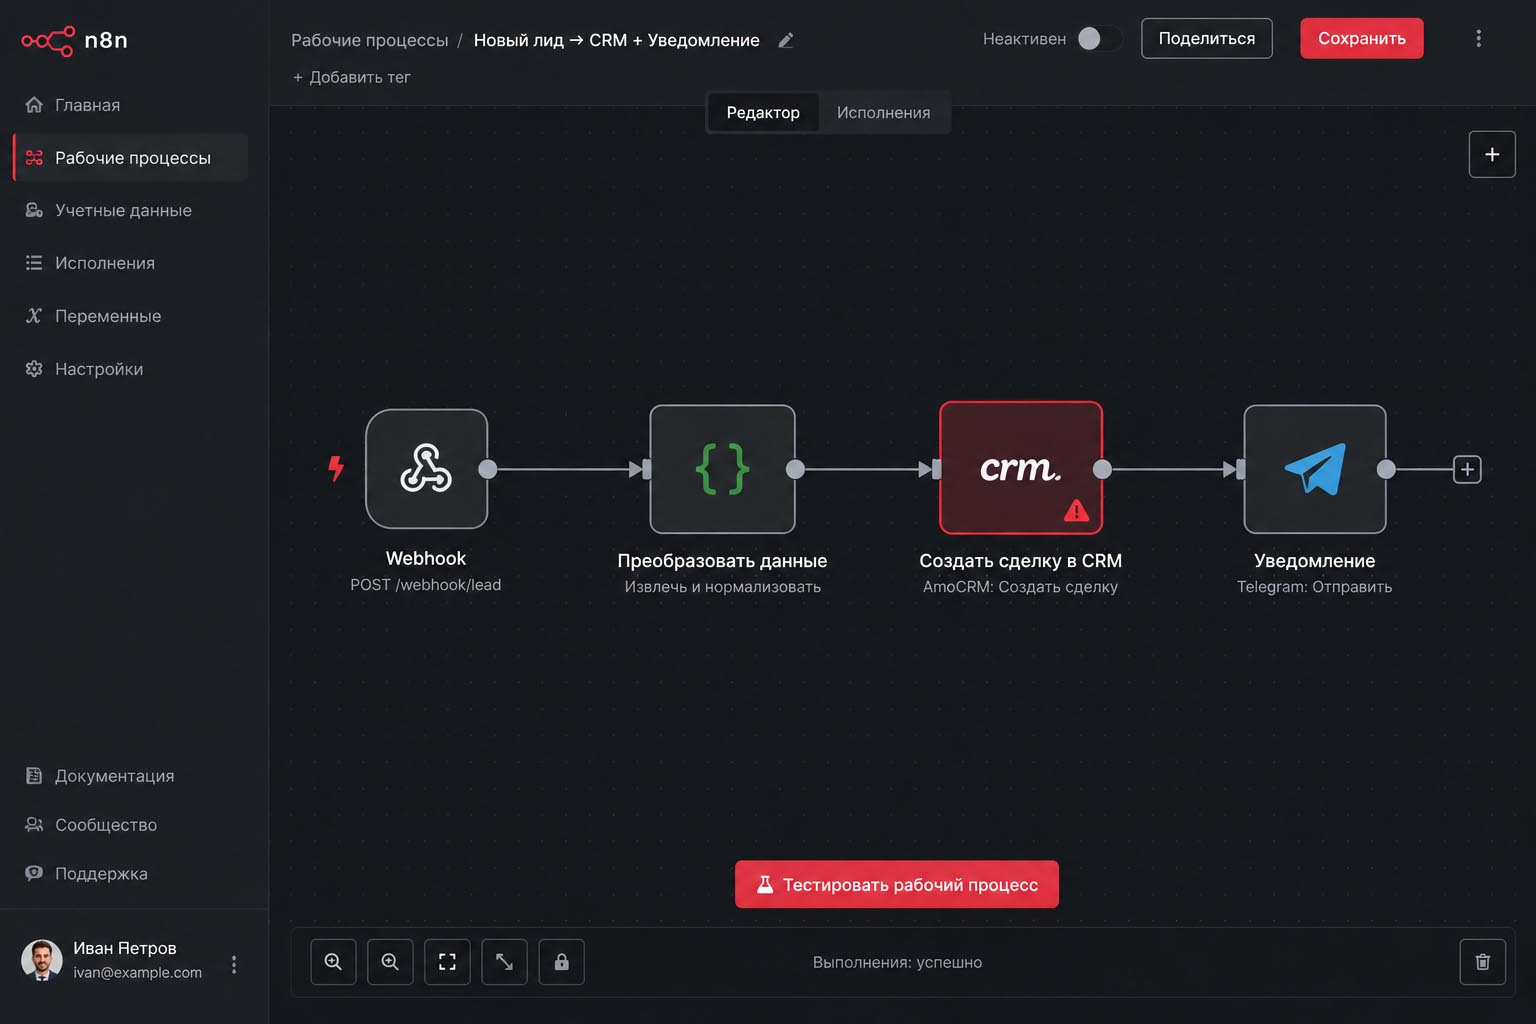Click the Извлечь и нормализовать subtitle
Image resolution: width=1536 pixels, height=1024 pixels.
coord(723,587)
